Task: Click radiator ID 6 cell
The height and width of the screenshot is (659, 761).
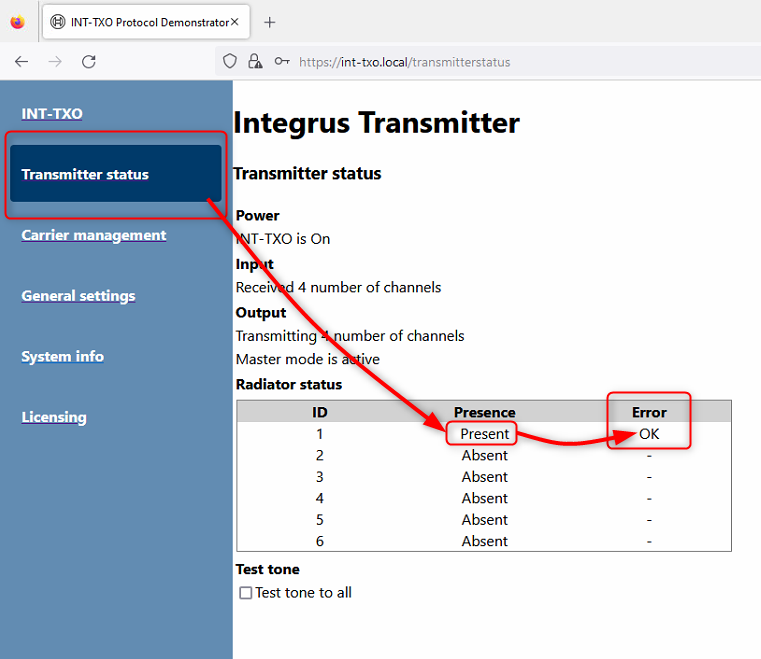Action: click(319, 541)
